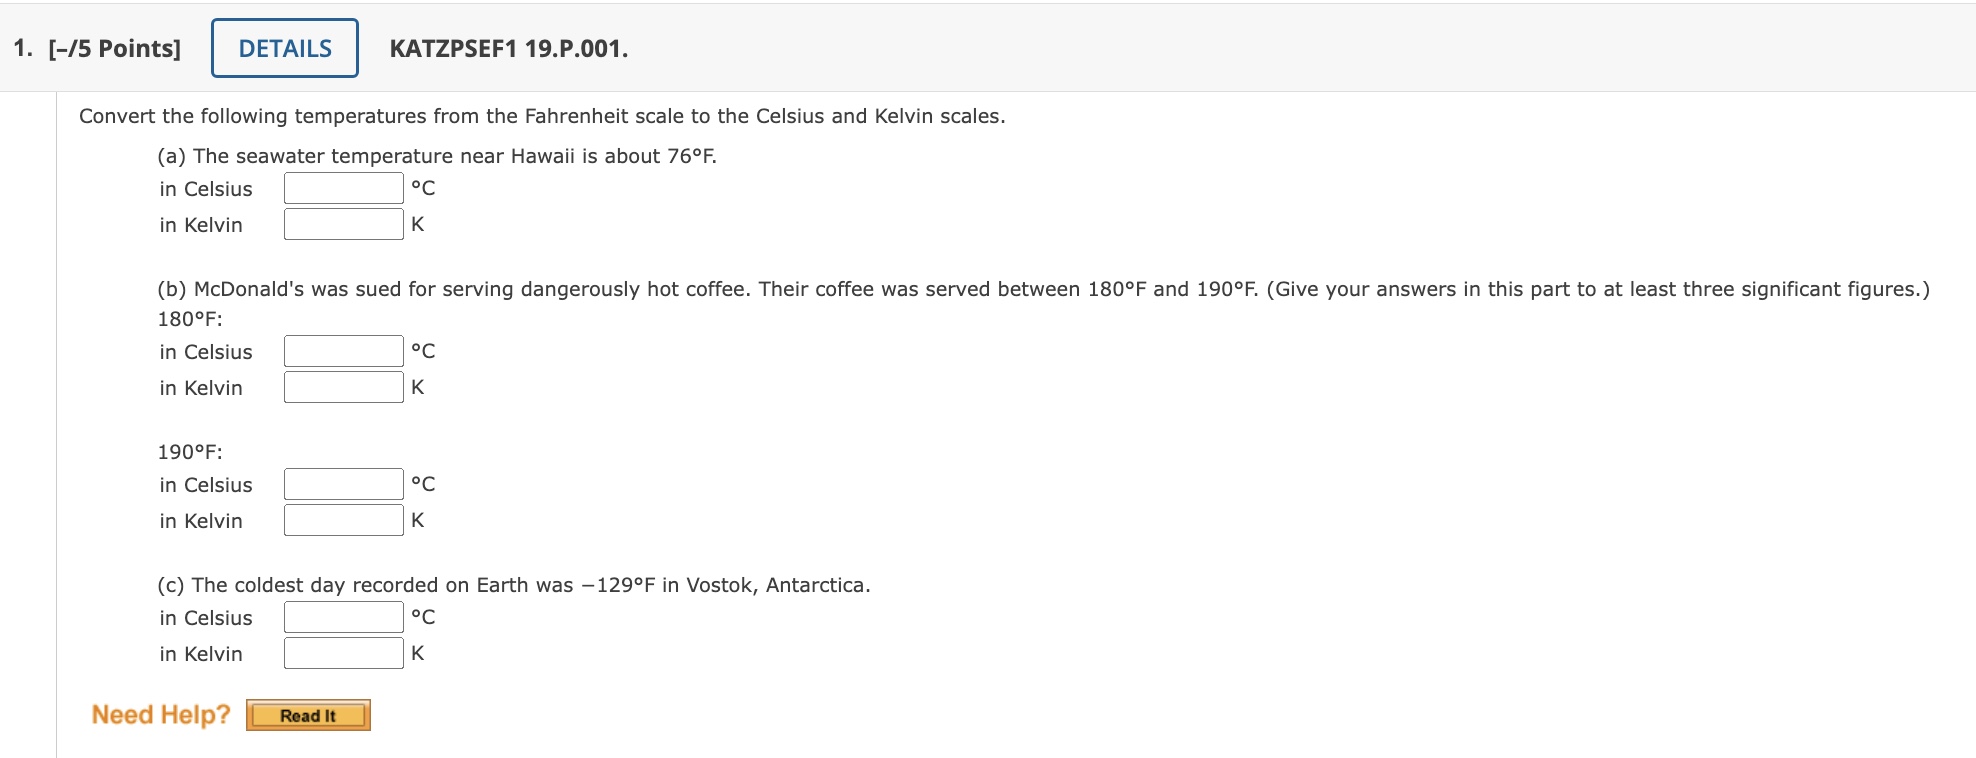Click the Celsius input for coldest day
This screenshot has width=1976, height=758.
(342, 616)
